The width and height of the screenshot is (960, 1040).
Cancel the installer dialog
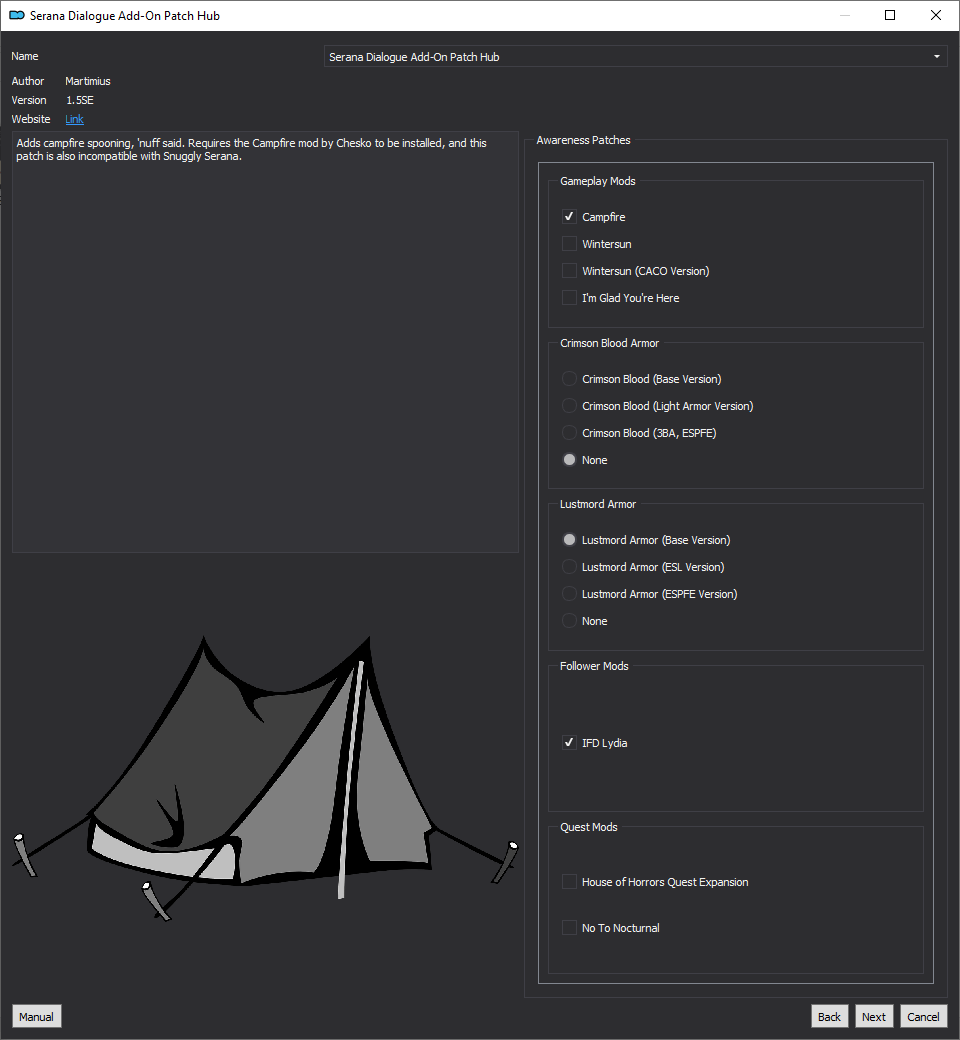pyautogui.click(x=923, y=1017)
